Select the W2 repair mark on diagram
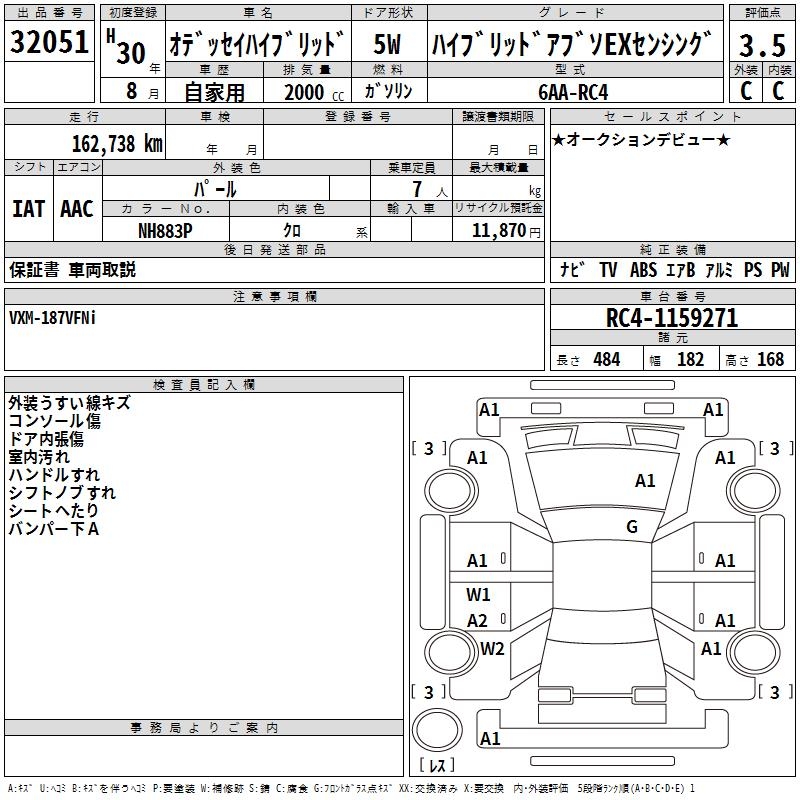This screenshot has height=800, width=800. point(492,648)
